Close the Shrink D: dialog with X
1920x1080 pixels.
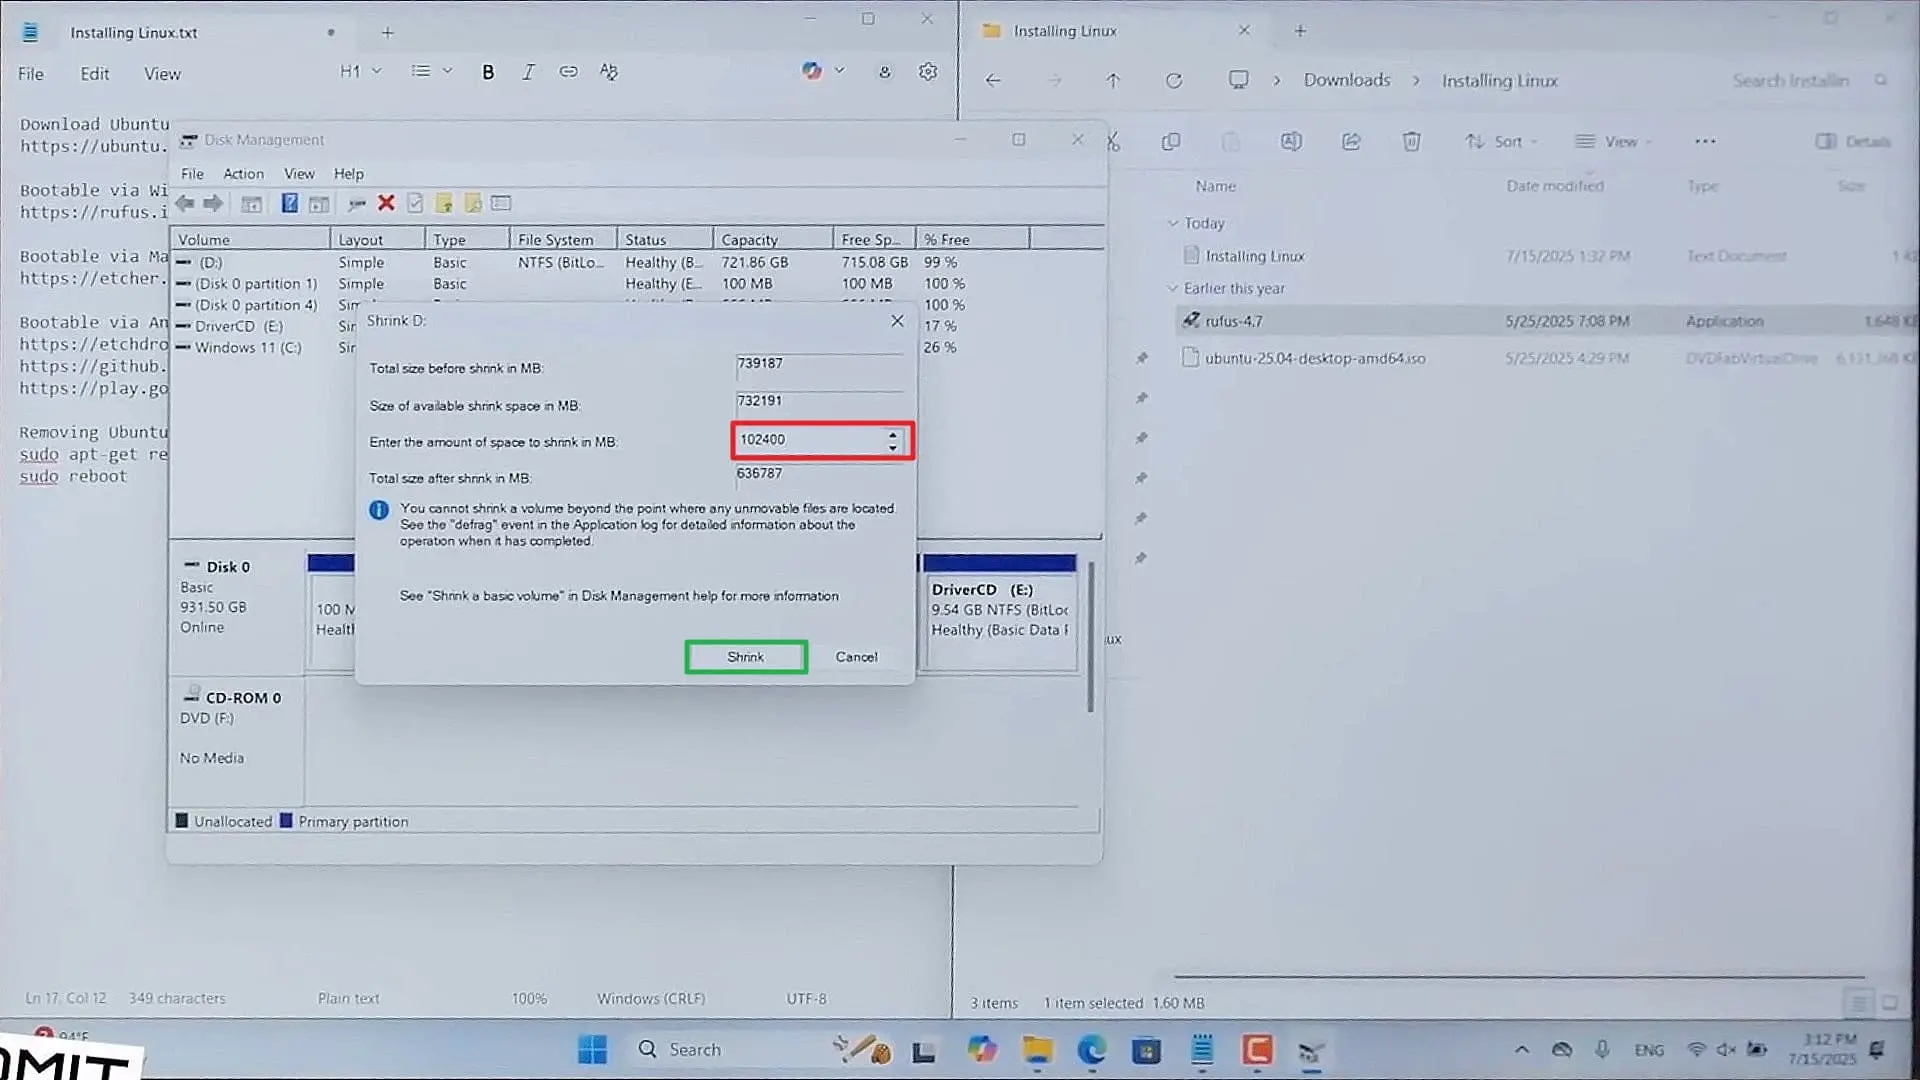(897, 321)
